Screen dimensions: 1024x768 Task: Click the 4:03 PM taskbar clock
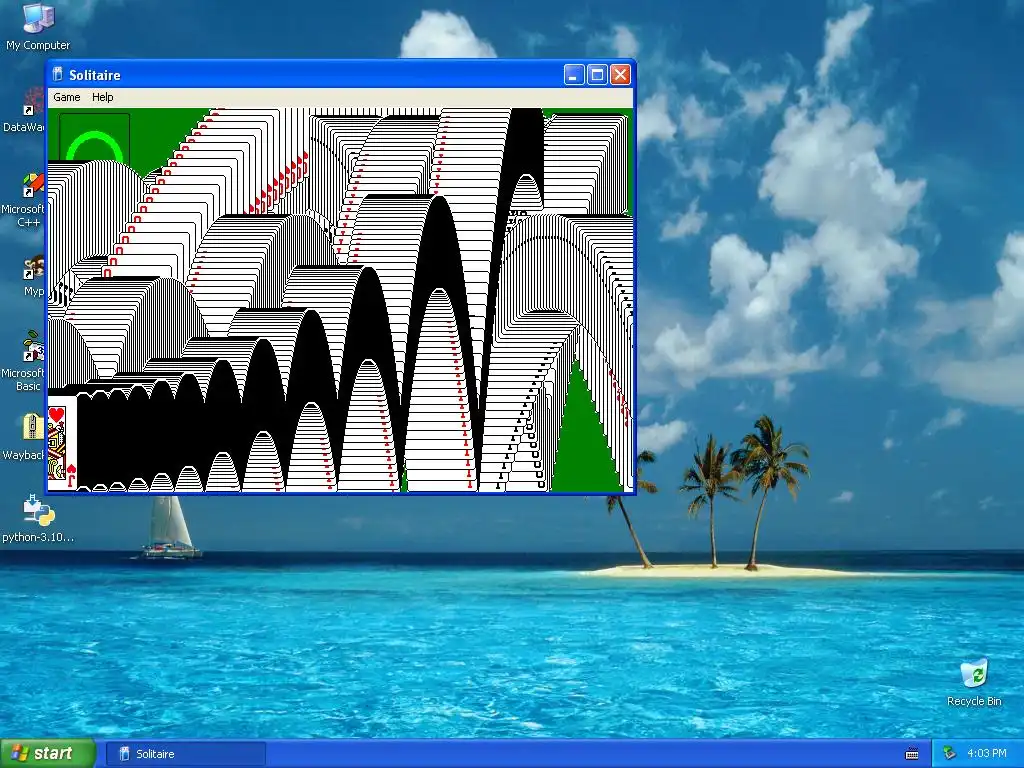(987, 754)
